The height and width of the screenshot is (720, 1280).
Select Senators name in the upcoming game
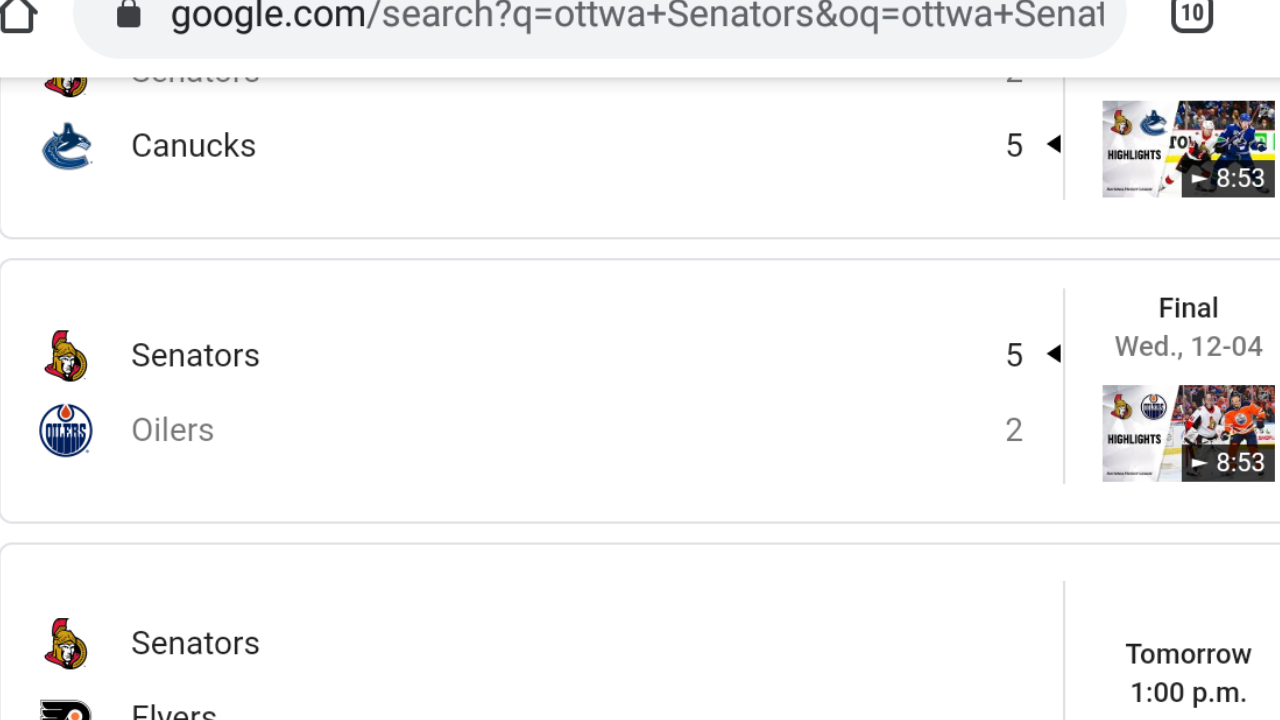coord(195,643)
